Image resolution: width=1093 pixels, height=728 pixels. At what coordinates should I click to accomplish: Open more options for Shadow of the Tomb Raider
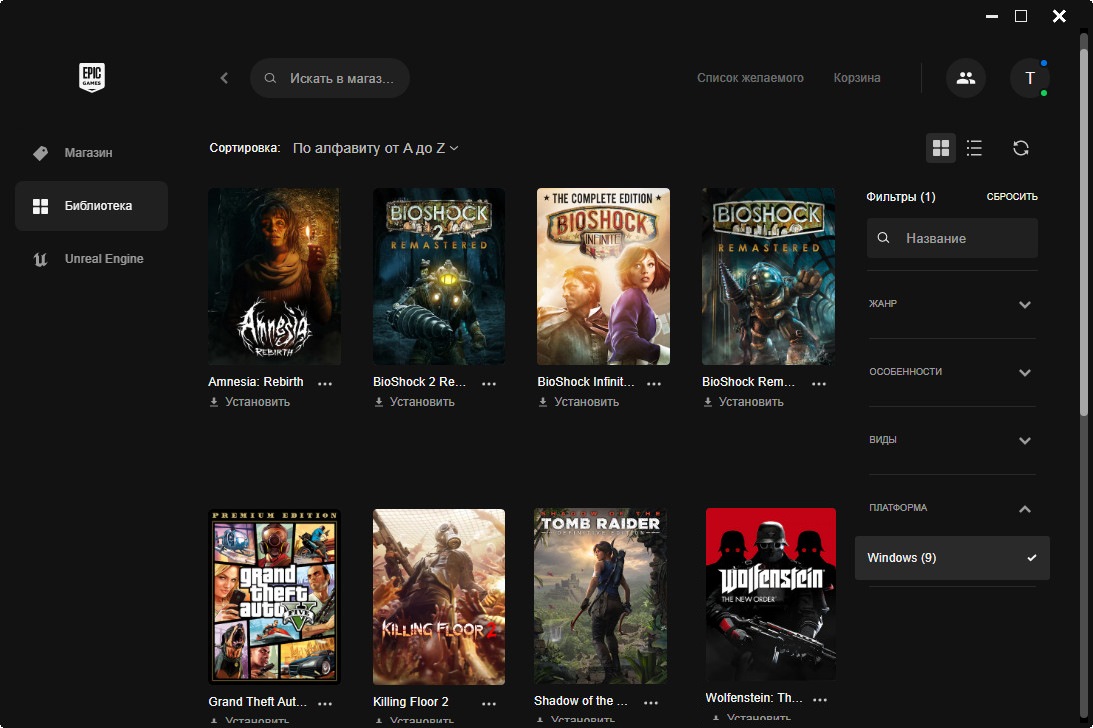(650, 702)
